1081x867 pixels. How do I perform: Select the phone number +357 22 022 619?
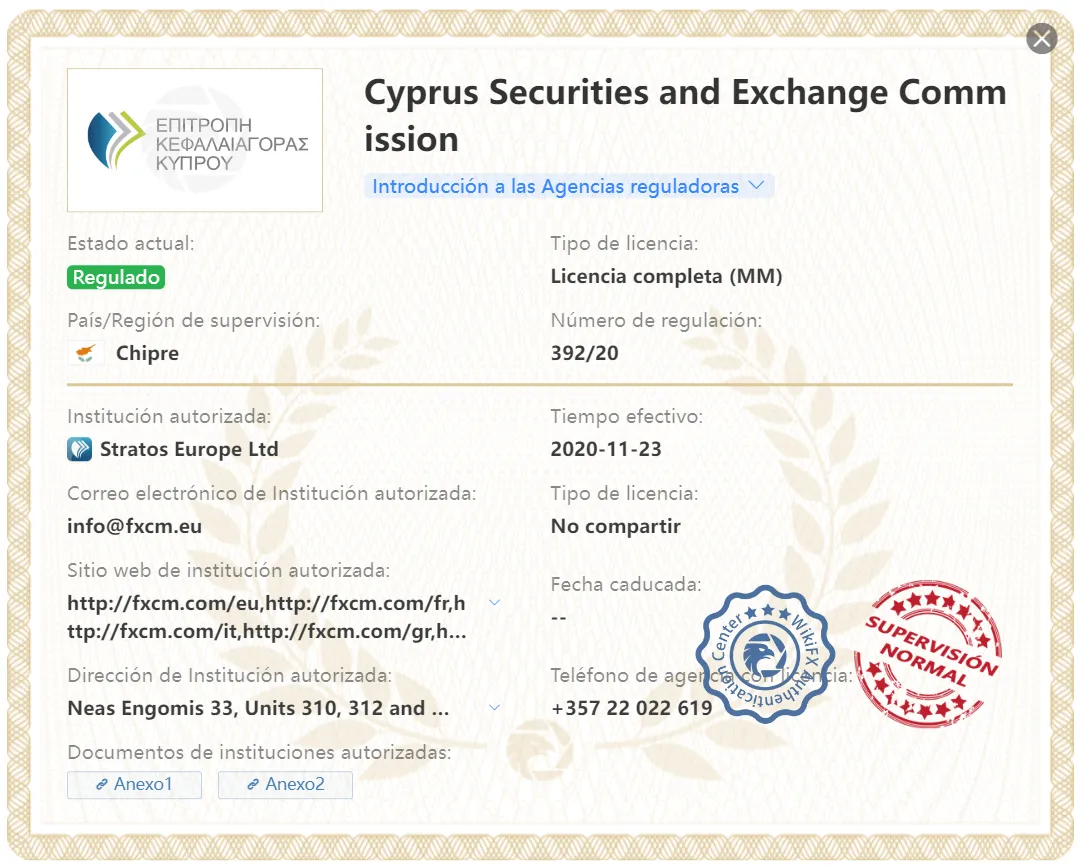(632, 708)
